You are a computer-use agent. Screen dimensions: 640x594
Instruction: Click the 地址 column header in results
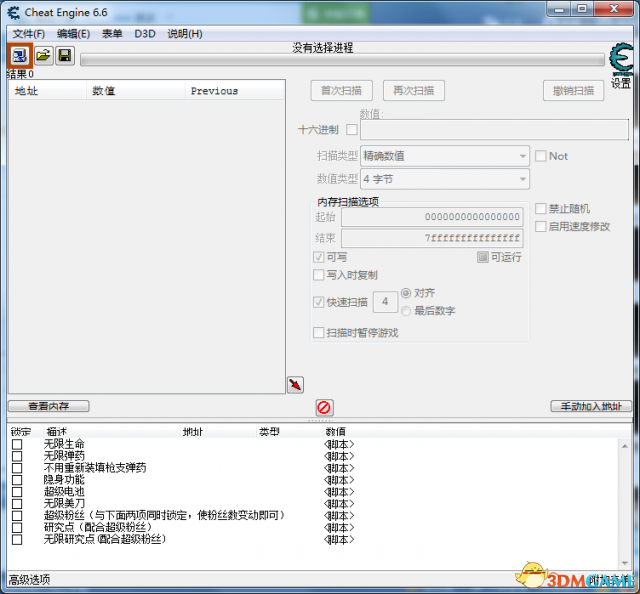[x=47, y=91]
